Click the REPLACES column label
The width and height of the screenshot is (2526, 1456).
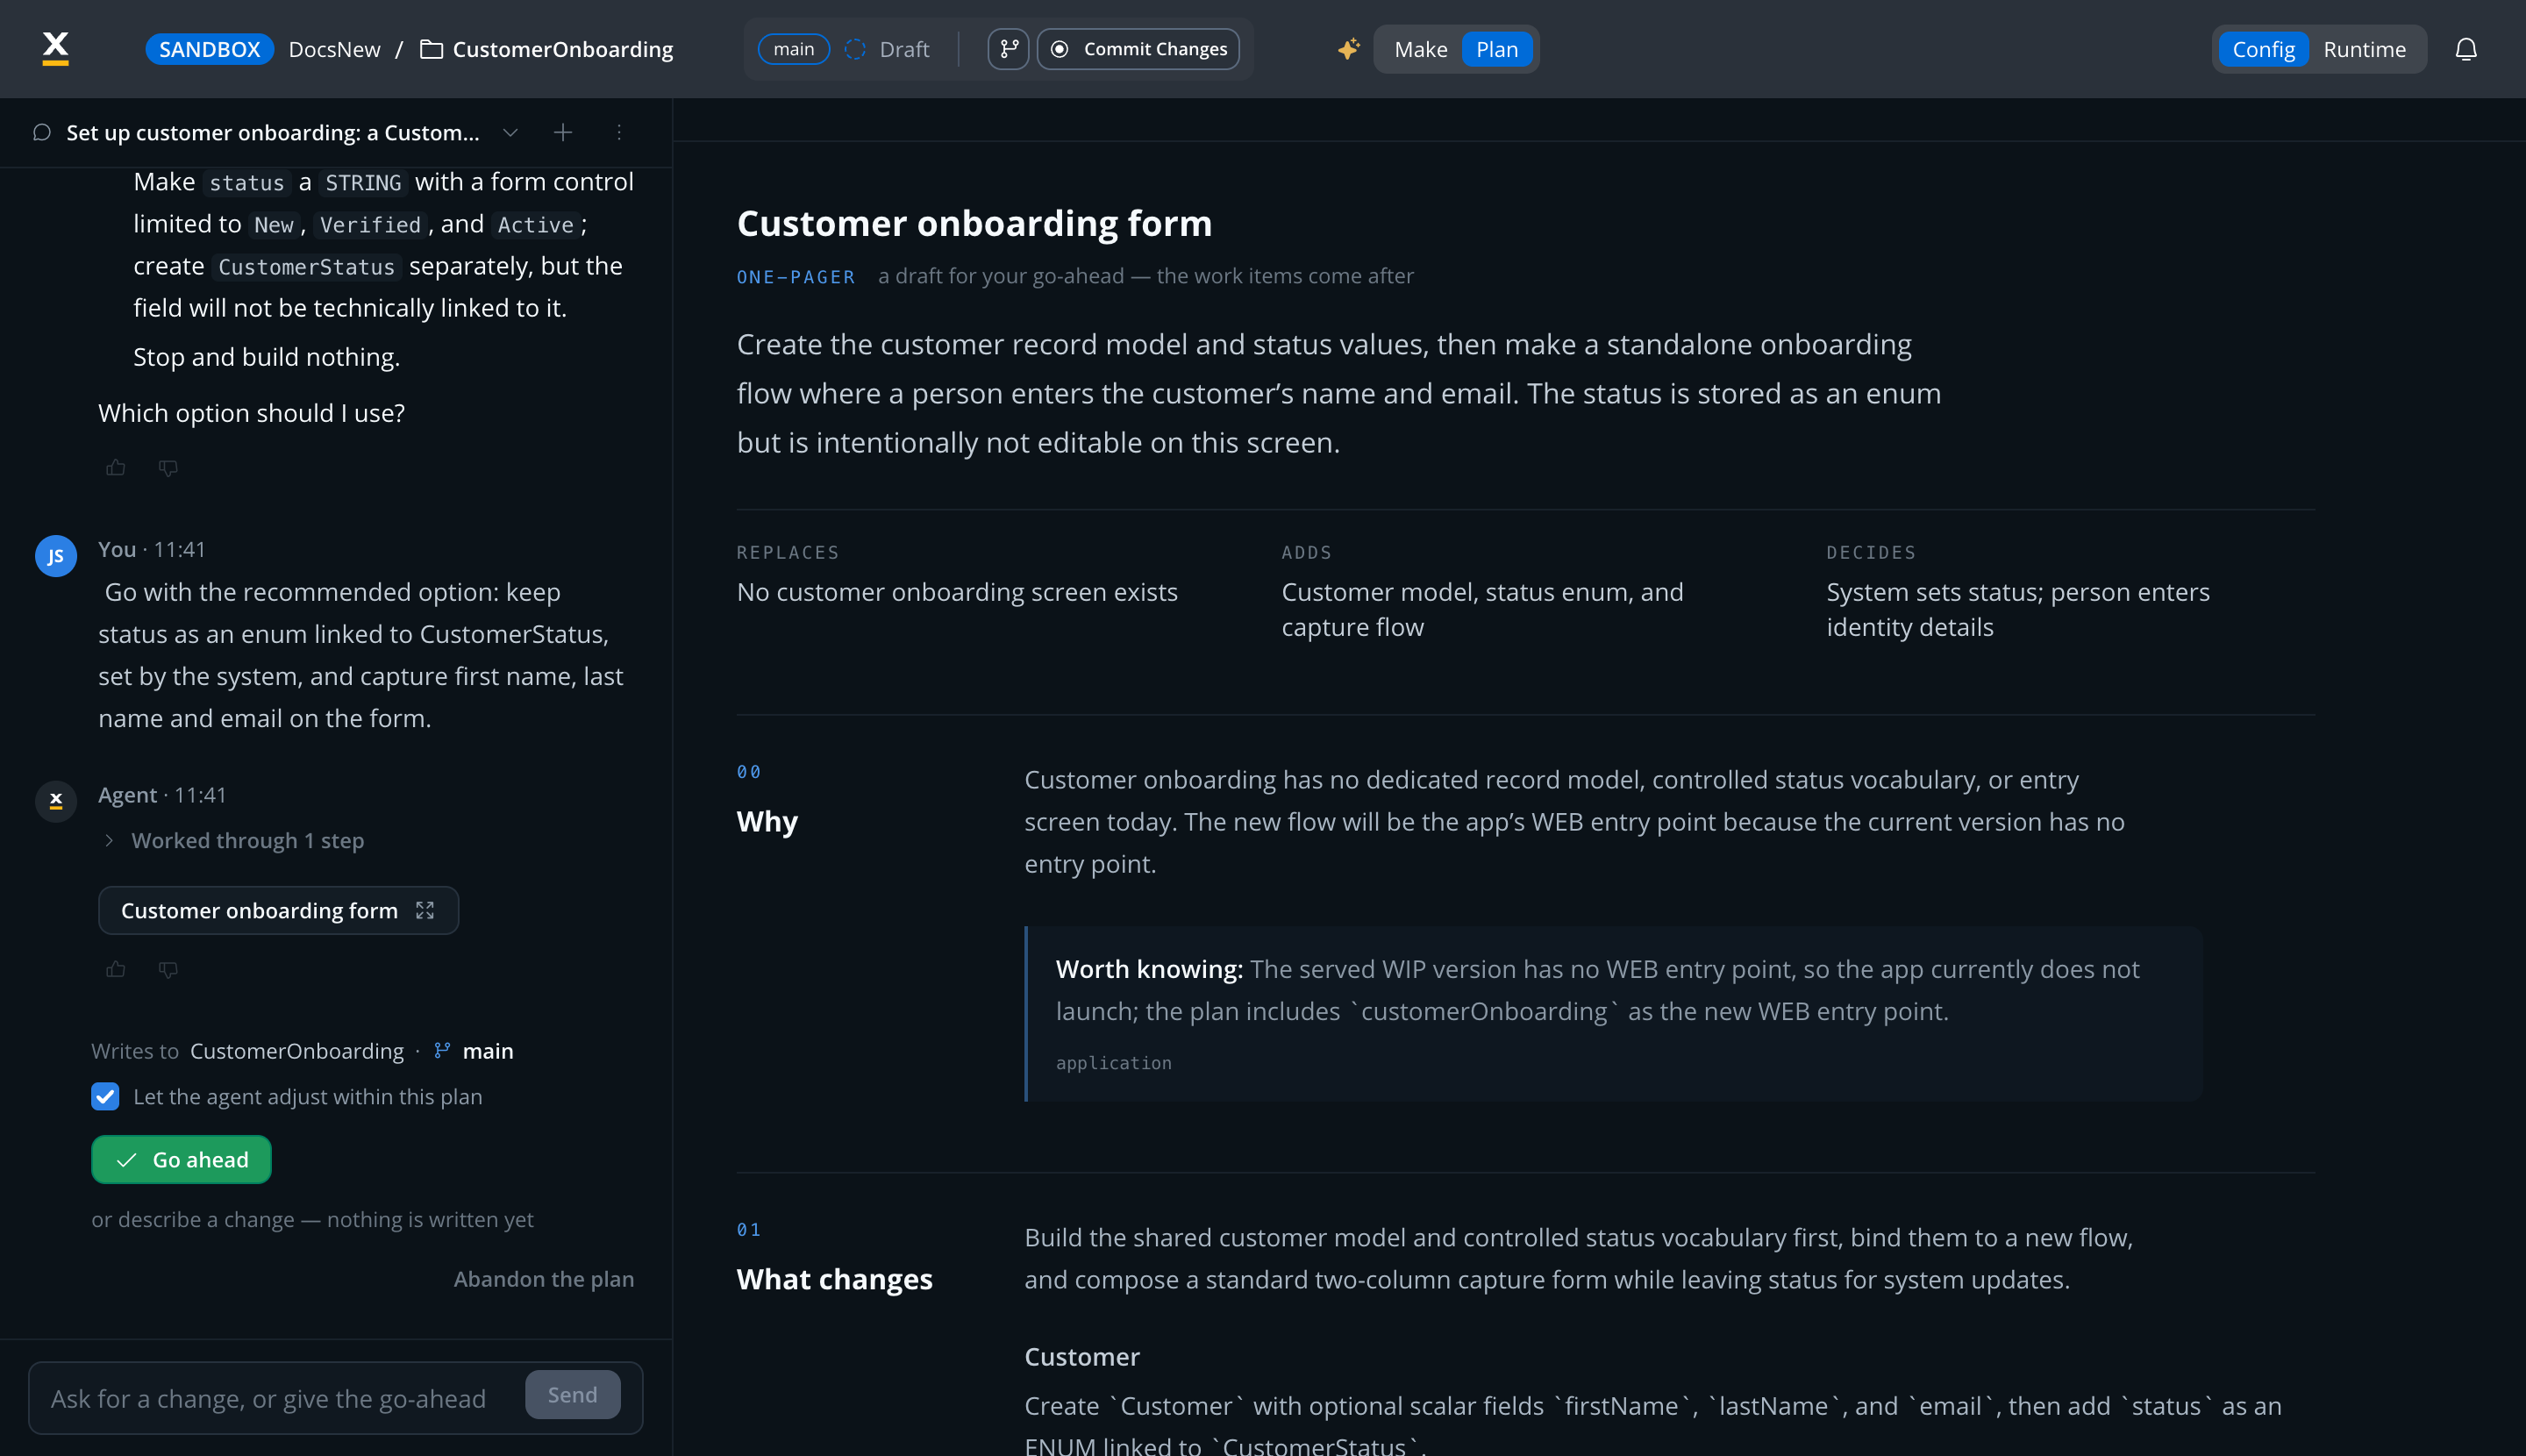tap(788, 552)
